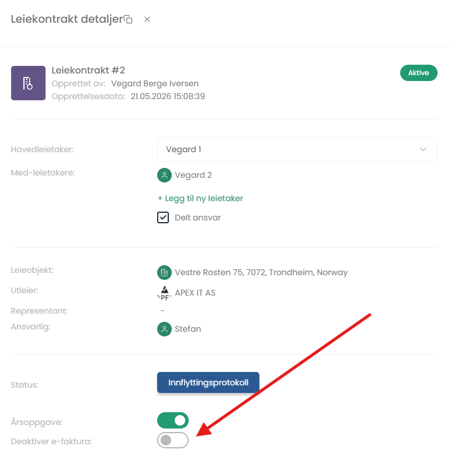Viewport: 451px width, 467px height.
Task: Click the Vegard Berge Iversen creator name
Action: click(155, 84)
